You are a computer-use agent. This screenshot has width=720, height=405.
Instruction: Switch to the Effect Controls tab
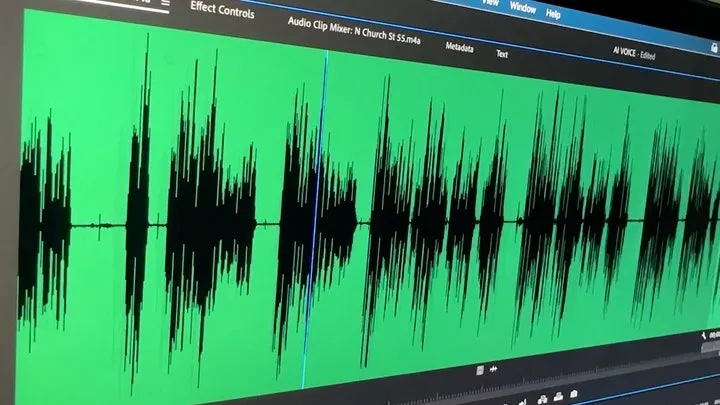point(222,10)
